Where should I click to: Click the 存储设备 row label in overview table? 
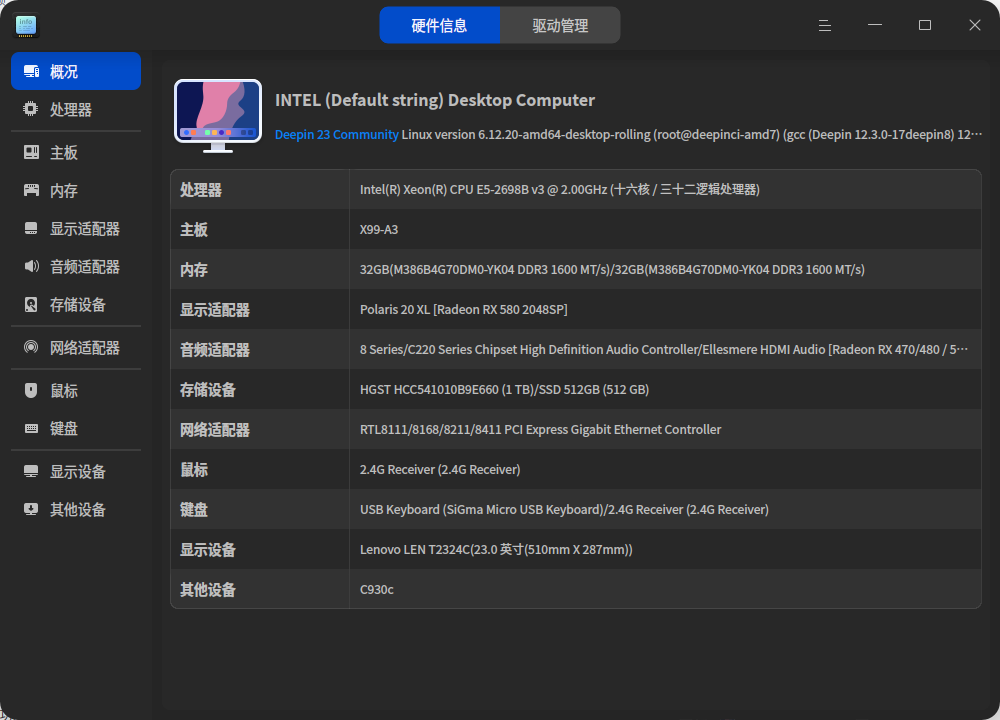coord(208,390)
